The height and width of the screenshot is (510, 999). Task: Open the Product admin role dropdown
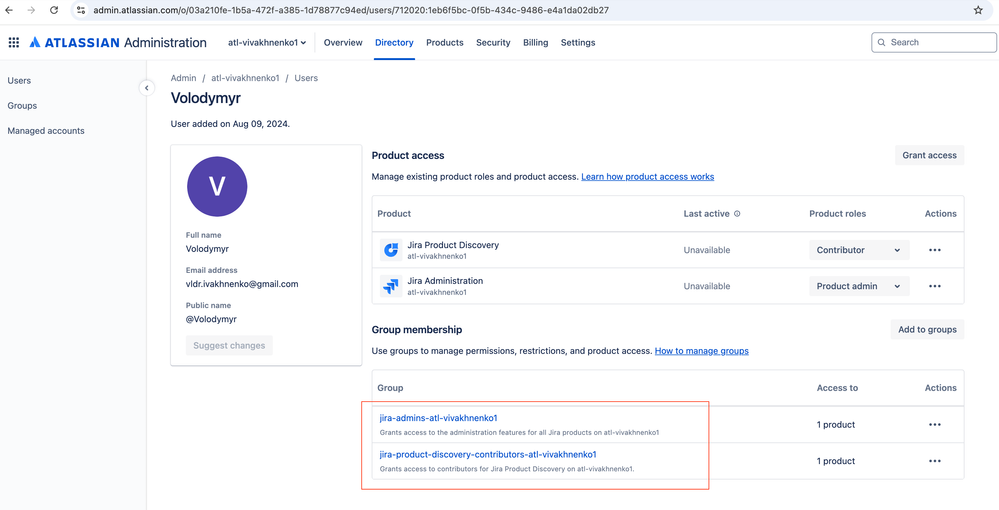coord(859,286)
